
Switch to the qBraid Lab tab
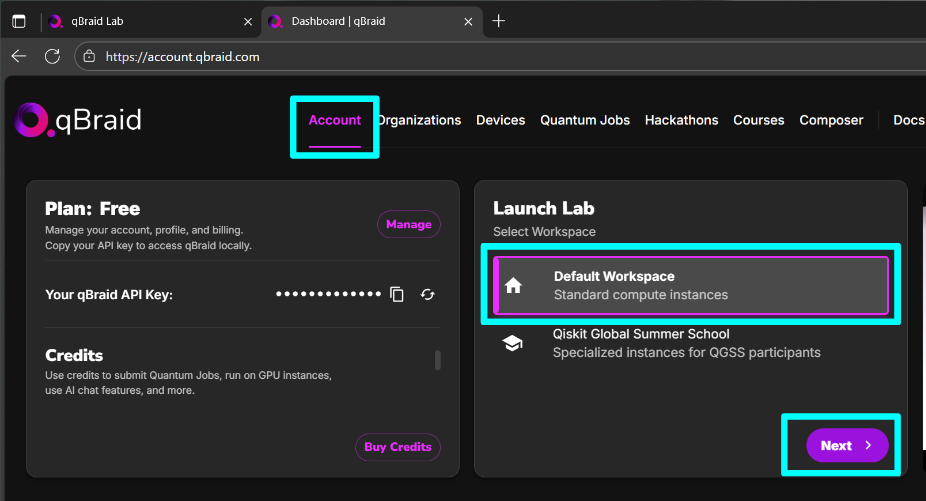click(151, 21)
